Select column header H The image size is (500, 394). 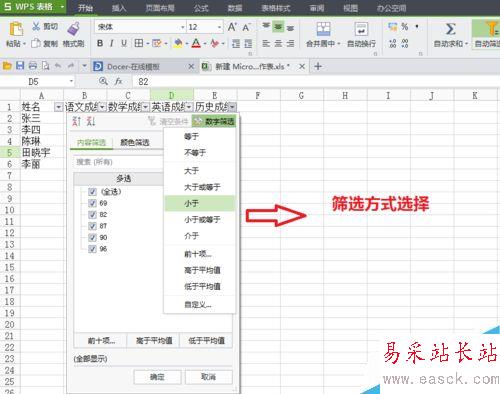345,96
